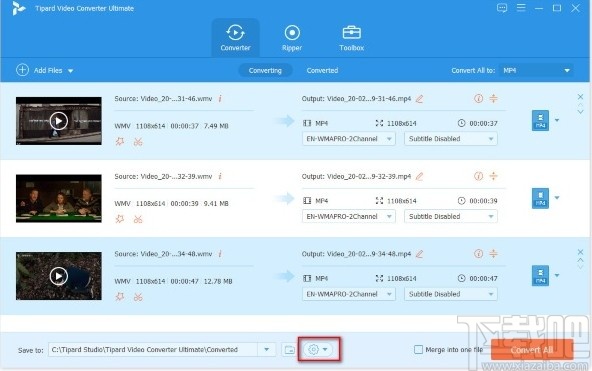
Task: Move the 34-48.wmv item up
Action: (580, 260)
